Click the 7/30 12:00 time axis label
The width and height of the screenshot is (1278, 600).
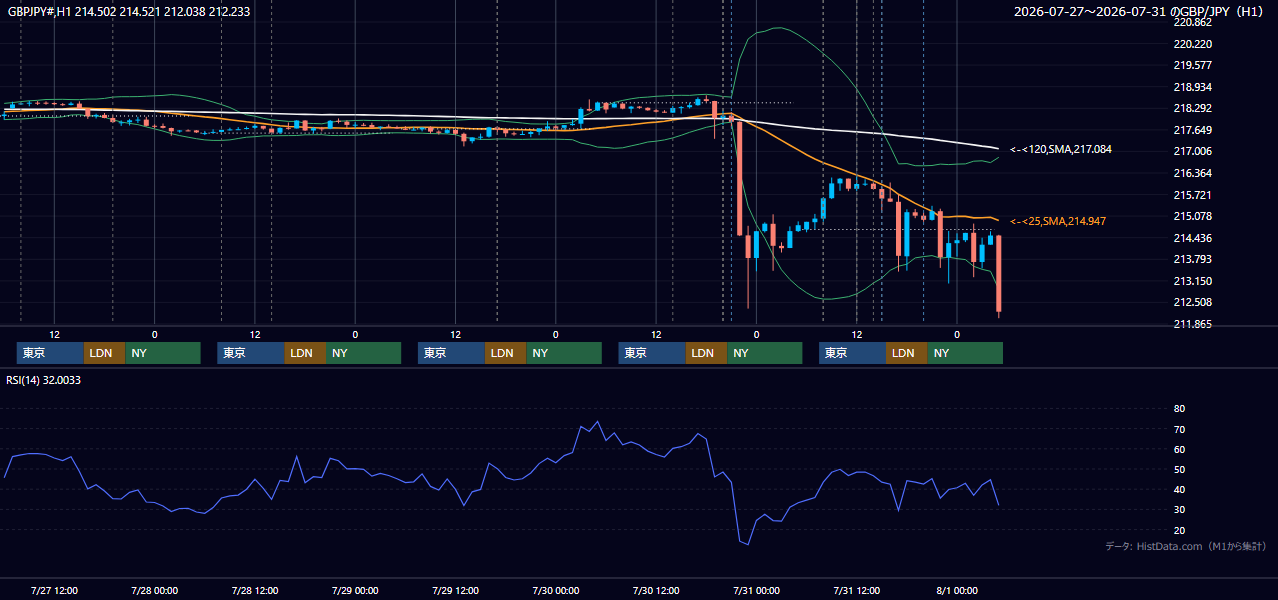tap(656, 590)
